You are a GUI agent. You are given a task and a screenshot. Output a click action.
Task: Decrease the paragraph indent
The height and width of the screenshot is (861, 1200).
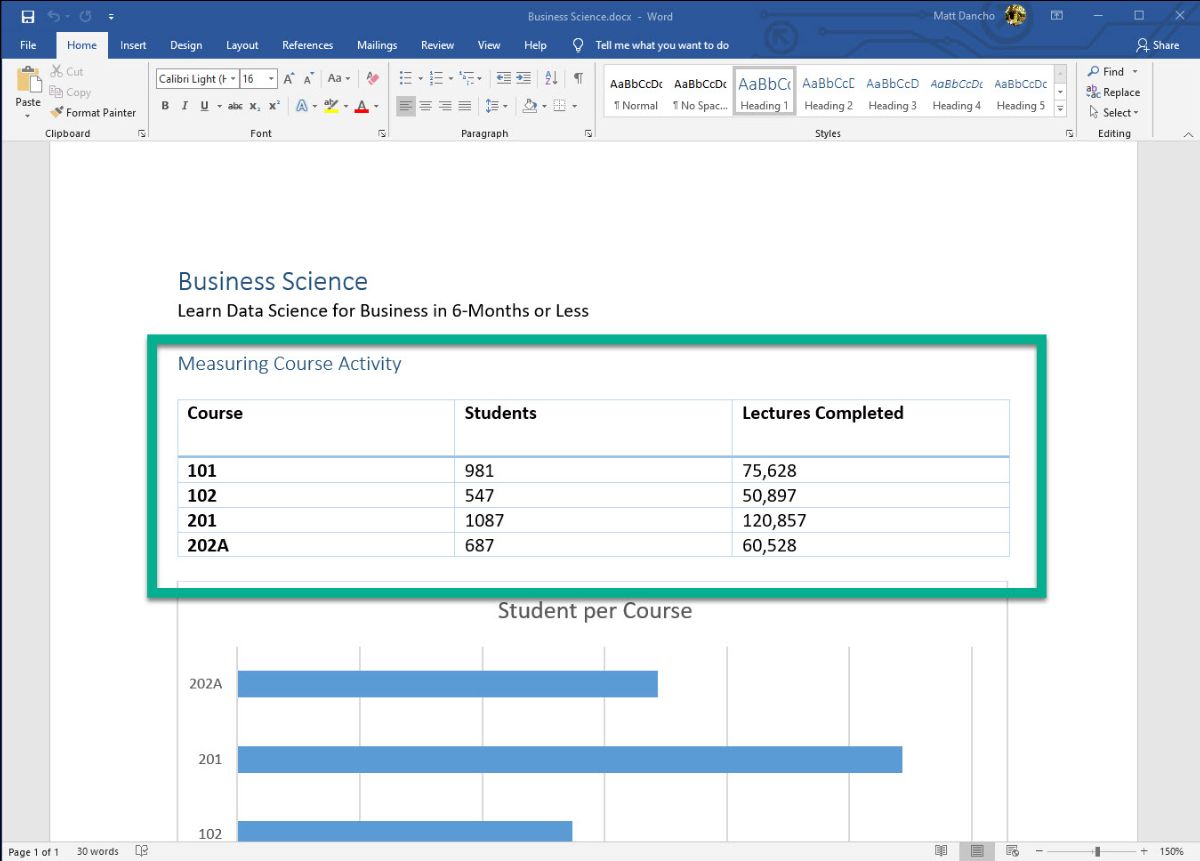pos(503,78)
